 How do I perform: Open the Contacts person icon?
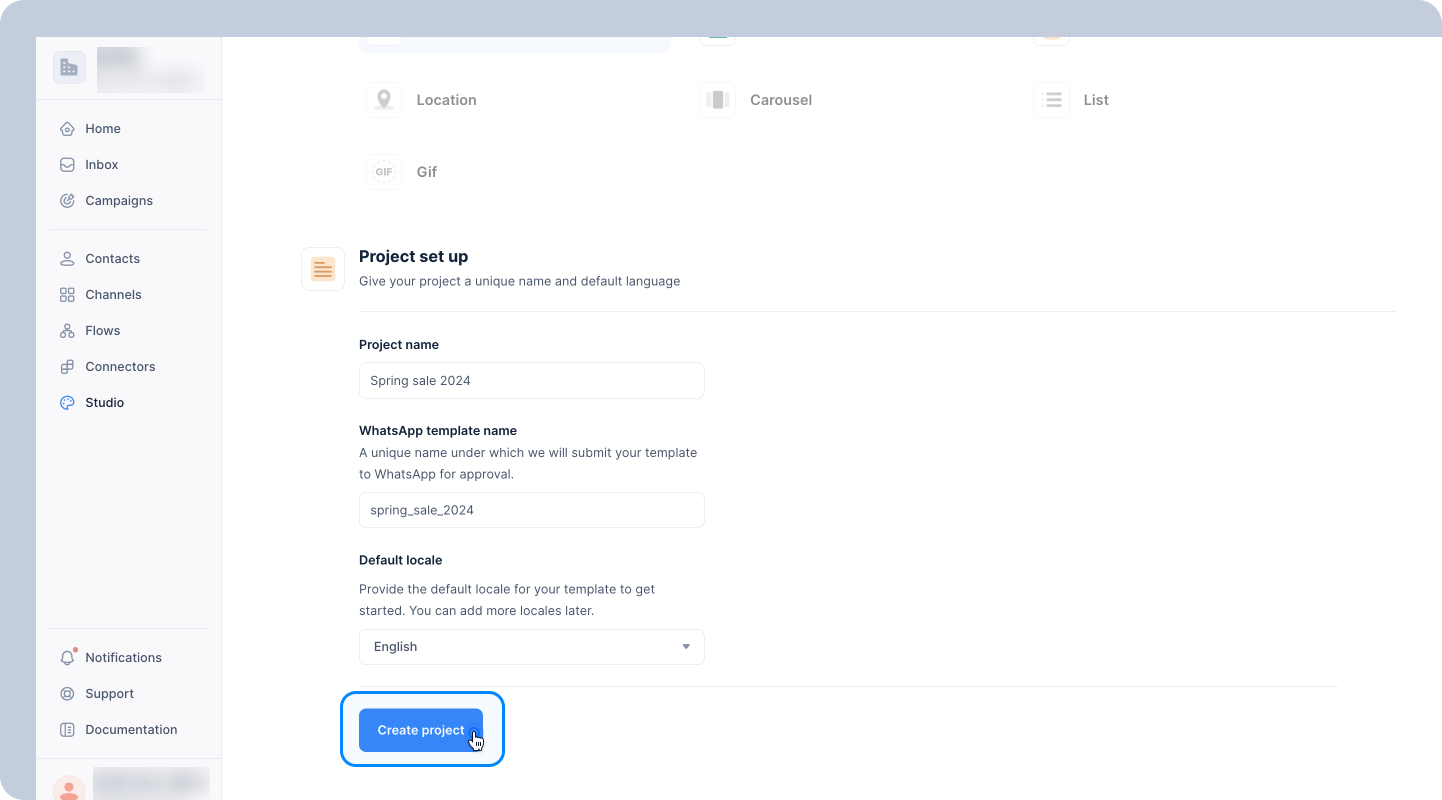click(67, 259)
